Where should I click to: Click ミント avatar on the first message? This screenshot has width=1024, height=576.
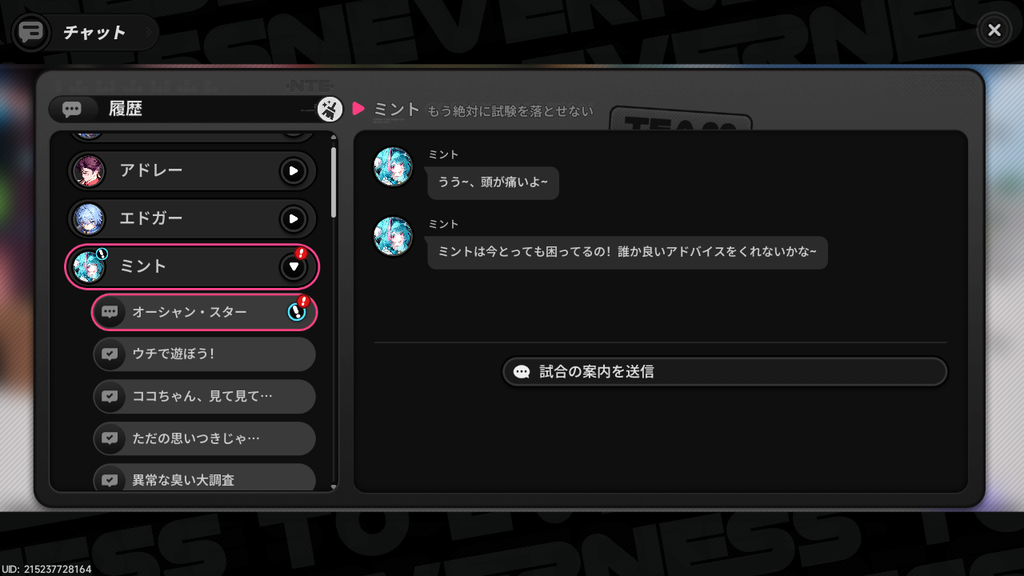393,167
